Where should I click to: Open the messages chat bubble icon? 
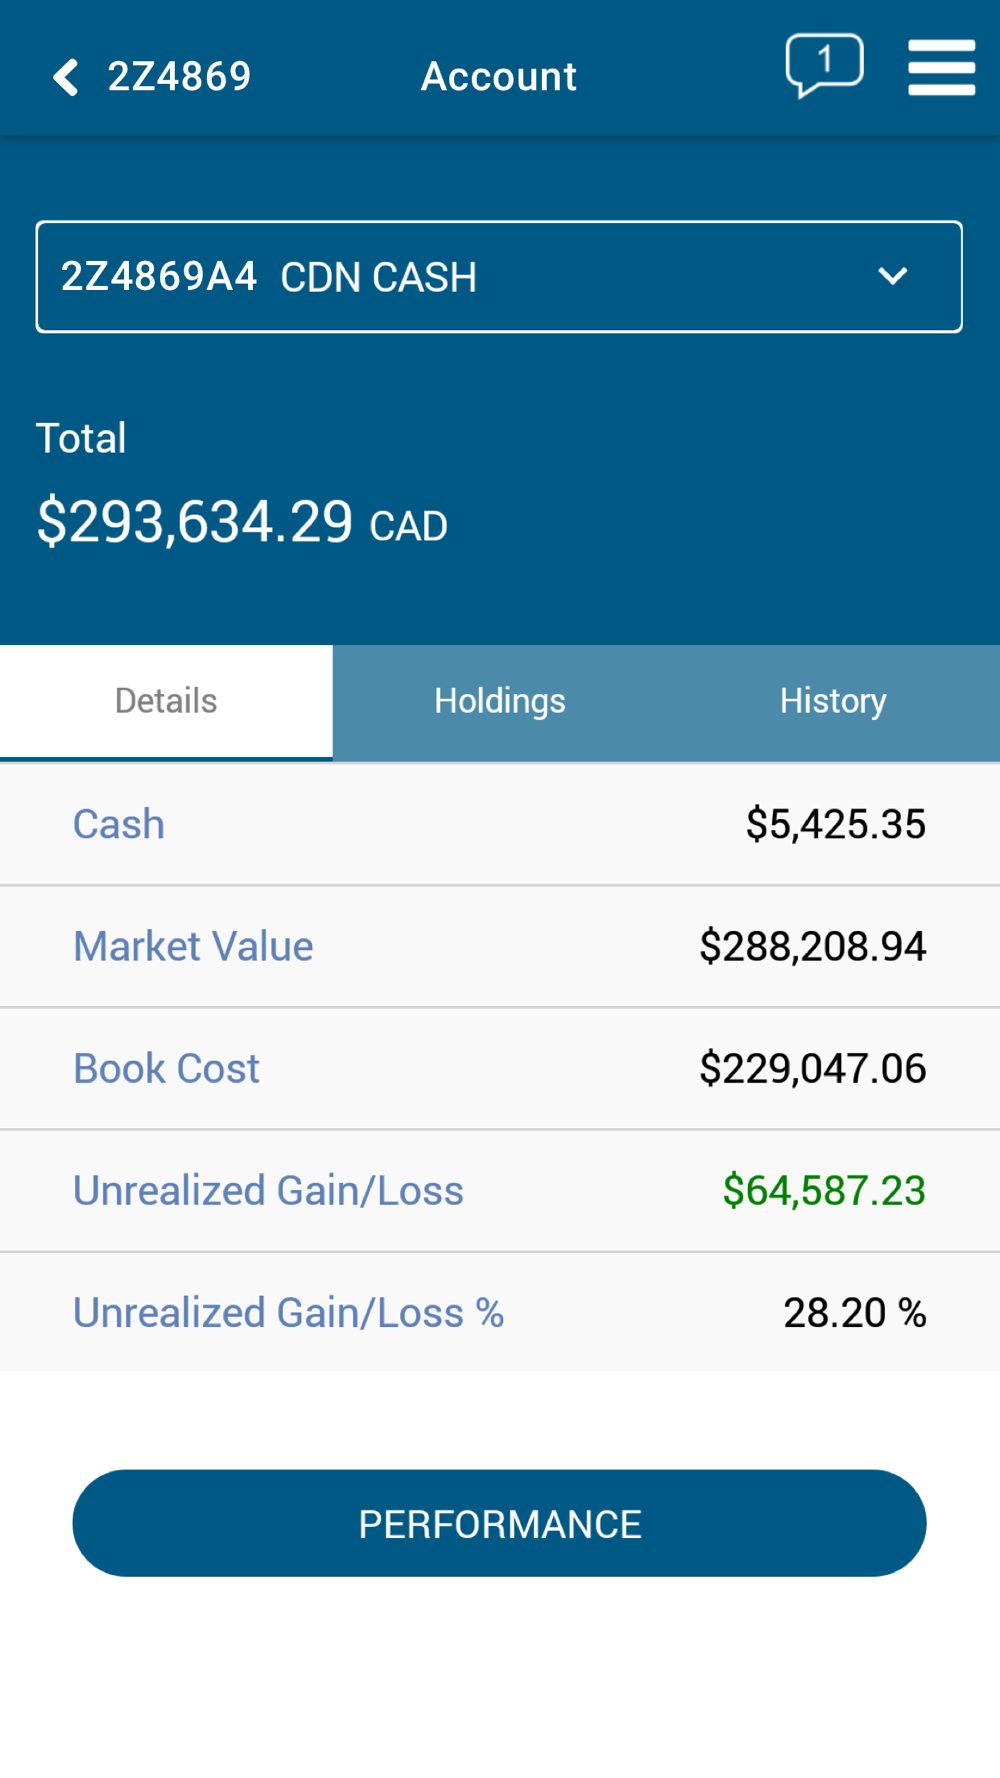824,66
